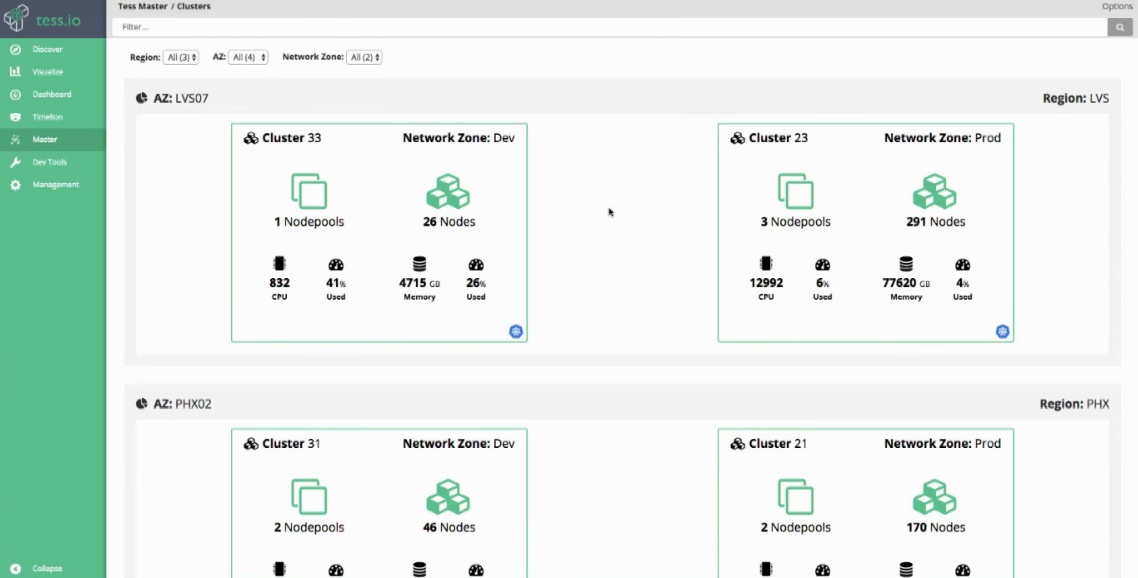
Task: Click the Nodes icon showing 291 Nodes
Action: click(934, 192)
